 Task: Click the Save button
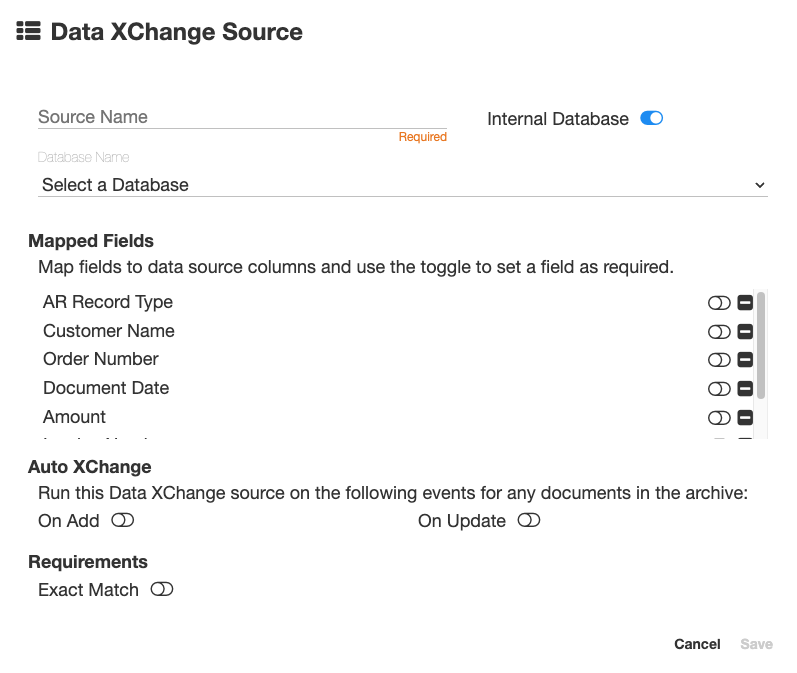756,644
